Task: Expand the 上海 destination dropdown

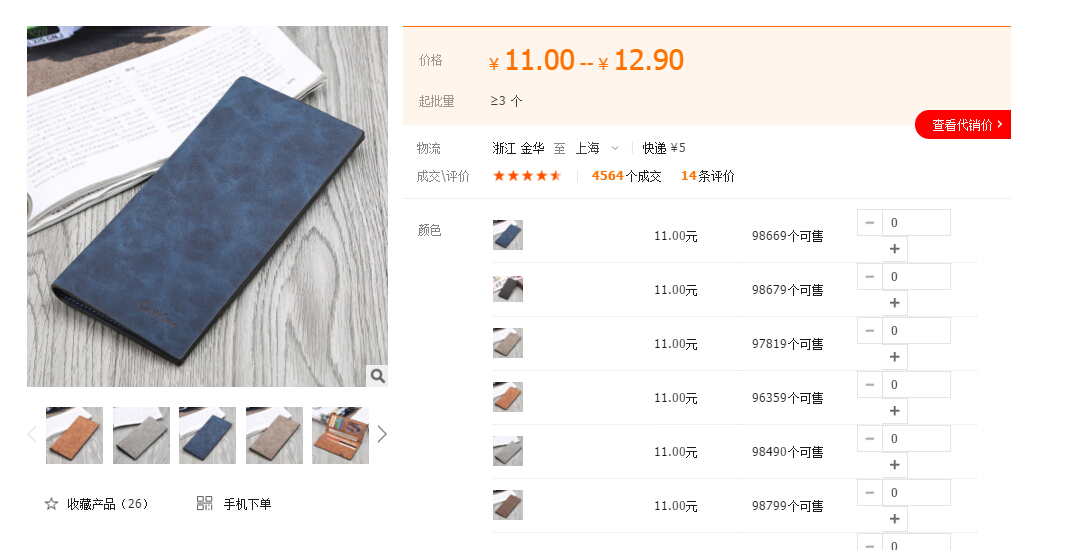Action: click(x=614, y=148)
